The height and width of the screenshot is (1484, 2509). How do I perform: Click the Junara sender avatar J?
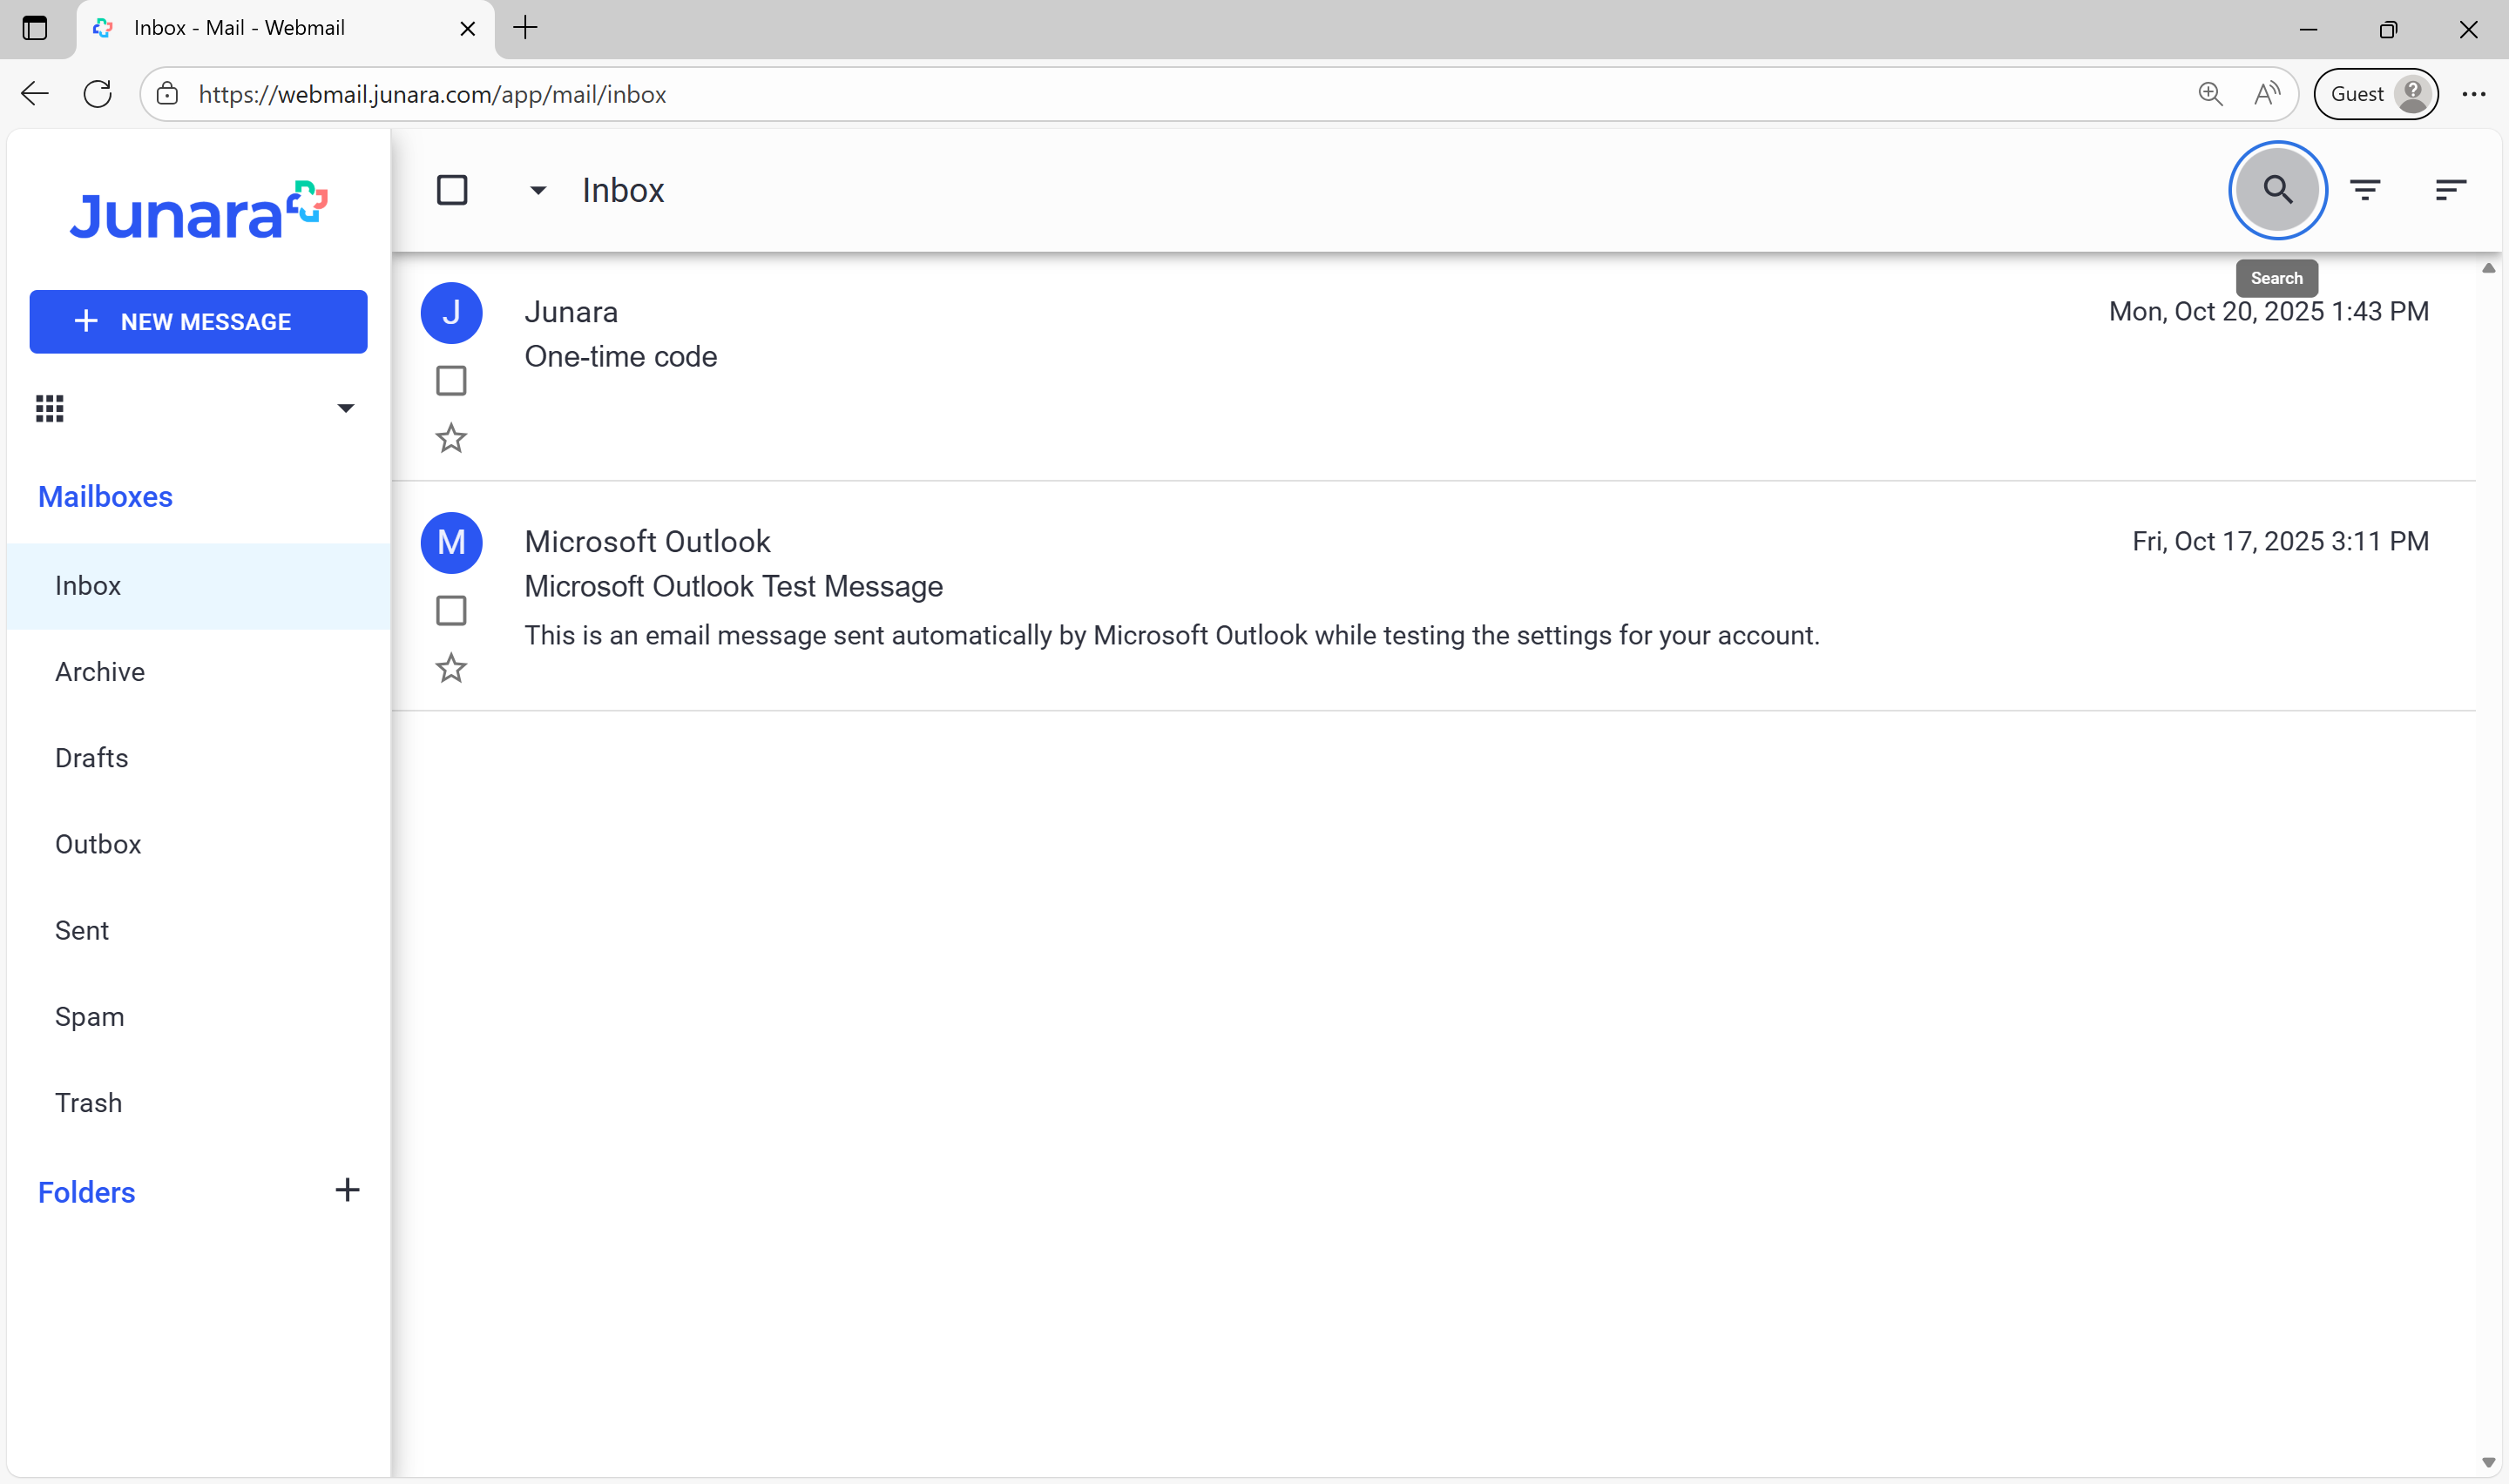coord(451,313)
